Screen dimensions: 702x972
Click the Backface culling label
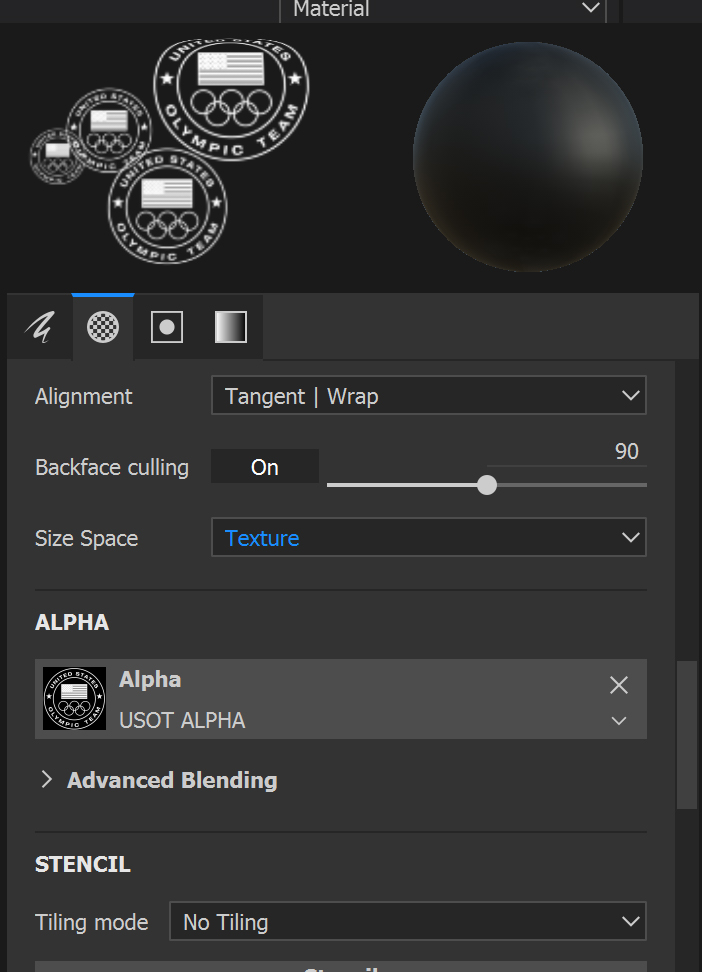tap(112, 467)
